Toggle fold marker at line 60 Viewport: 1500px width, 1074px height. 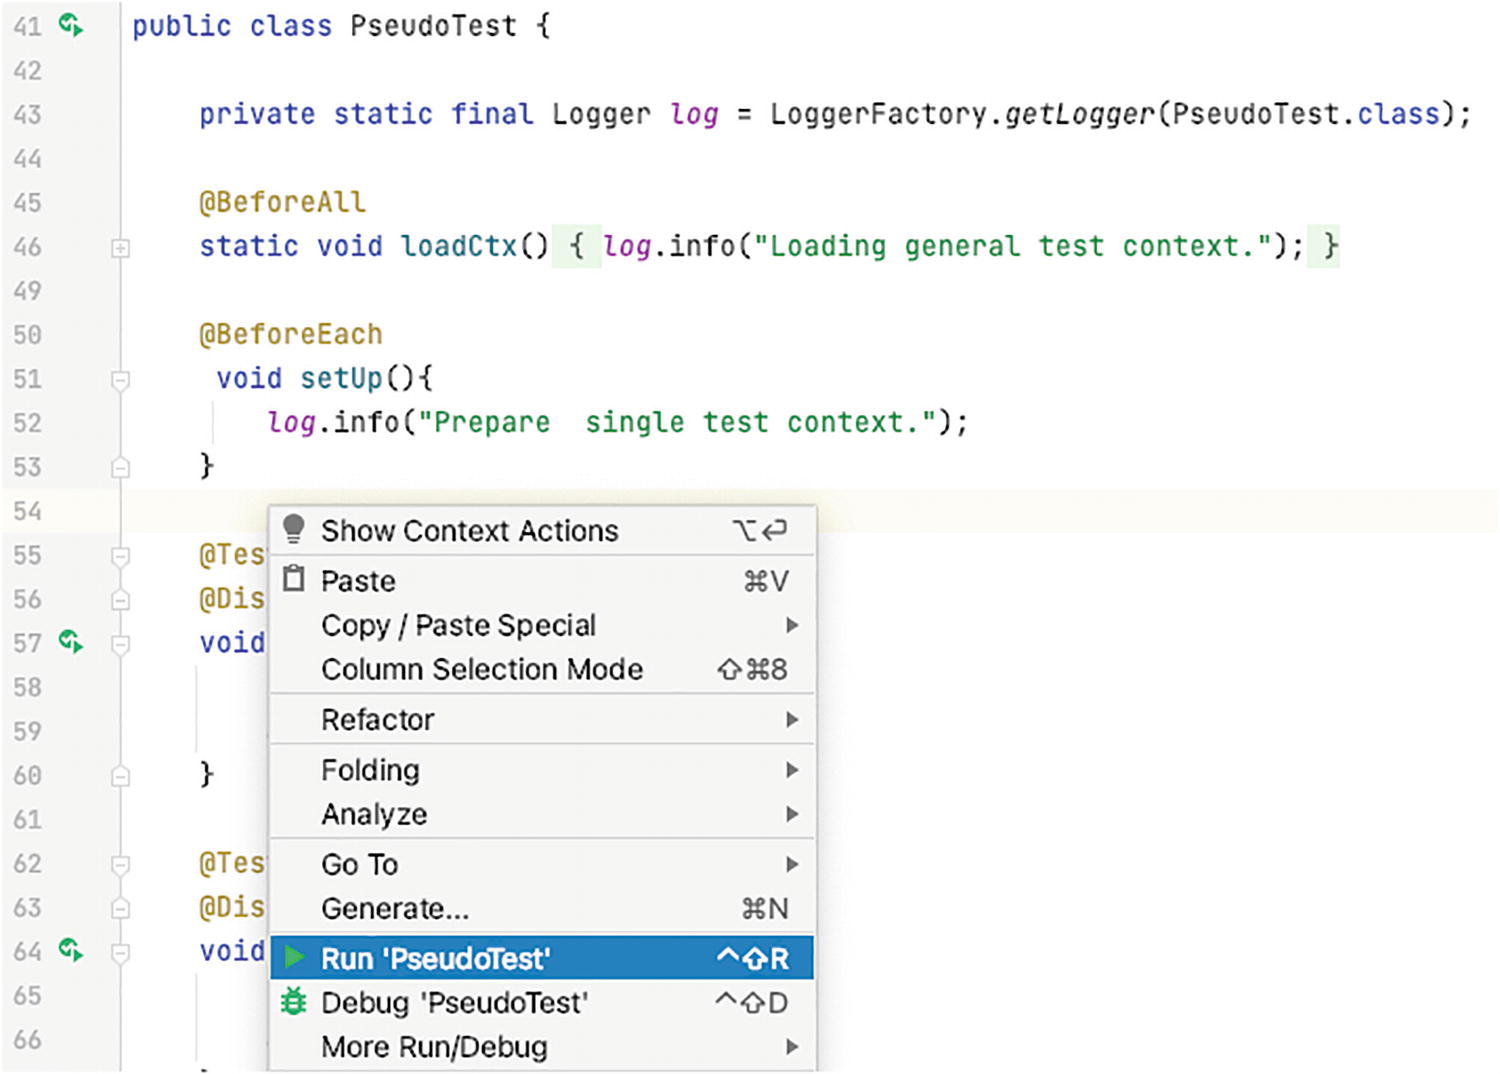click(120, 775)
